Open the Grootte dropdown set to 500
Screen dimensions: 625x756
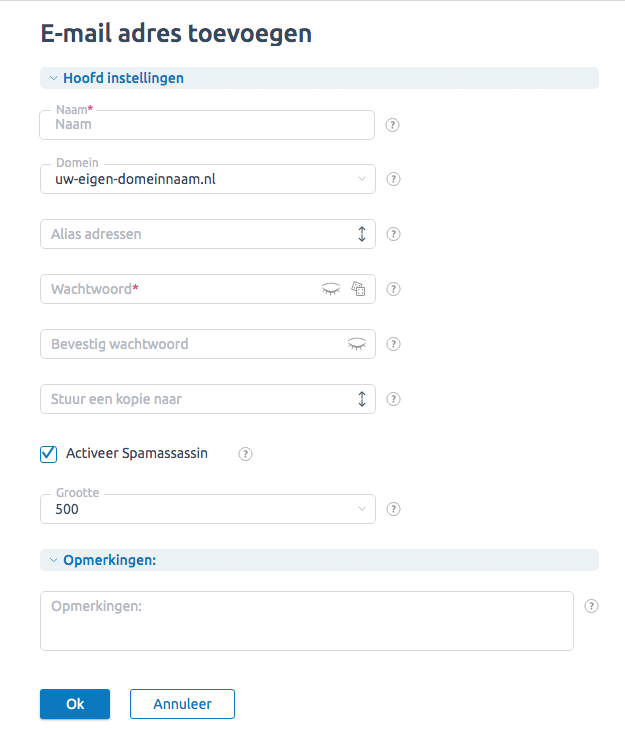[208, 509]
